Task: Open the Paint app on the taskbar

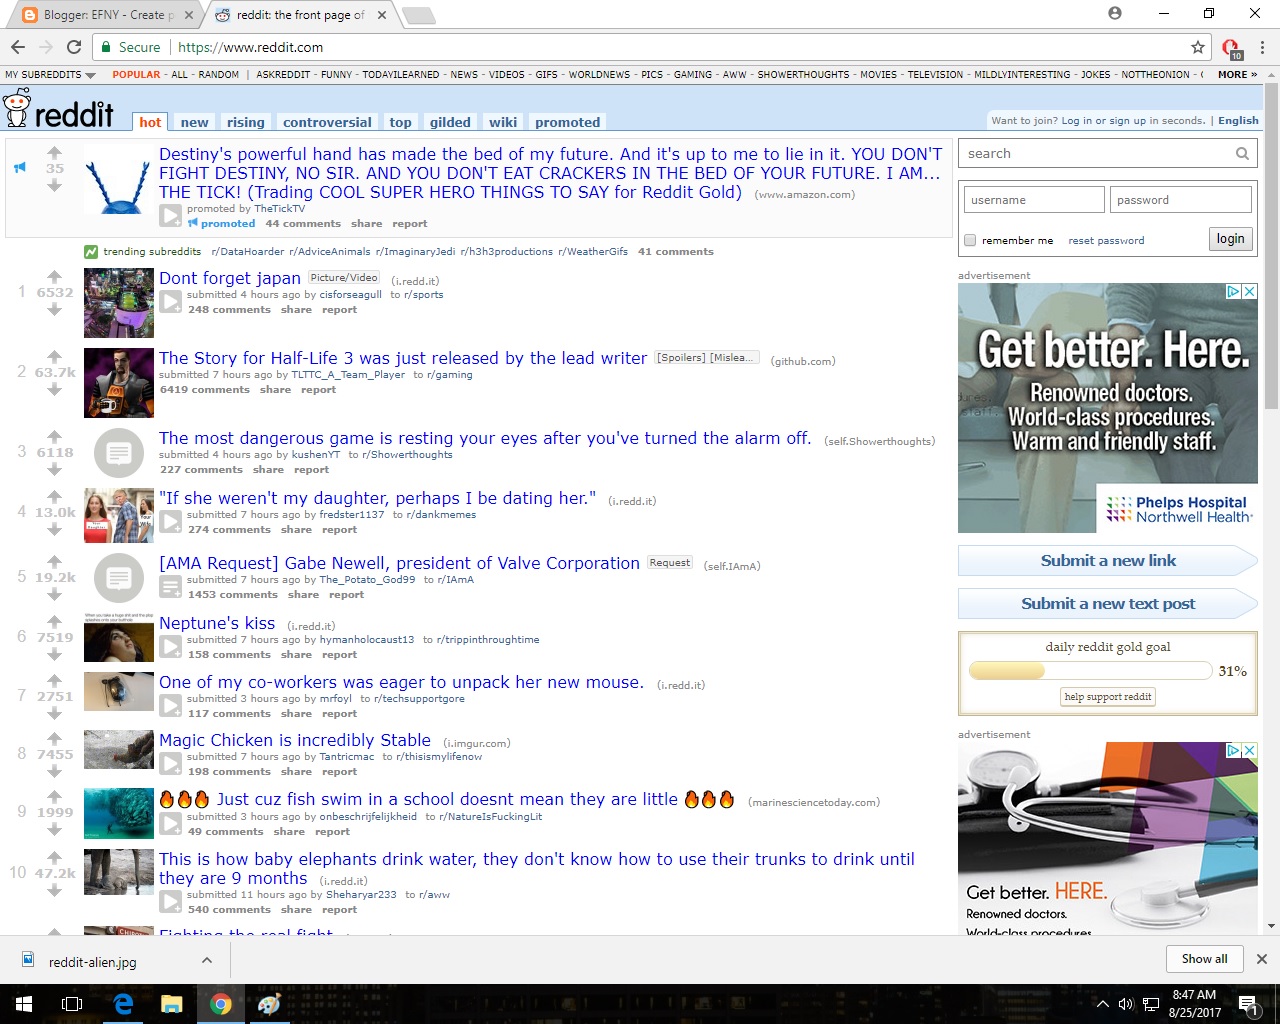Action: [269, 1004]
